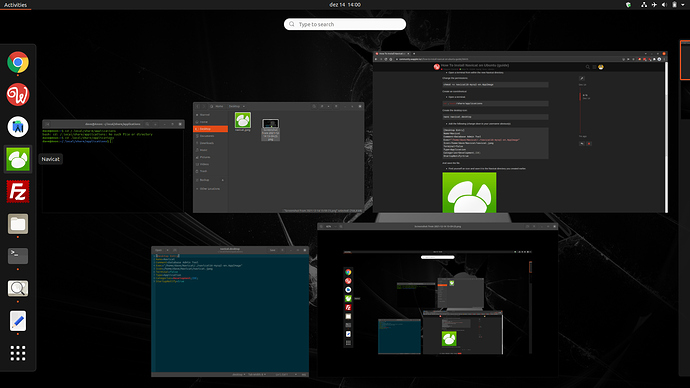Screen dimensions: 690x388
Task: Select the screenshot file in Files window
Action: point(270,130)
